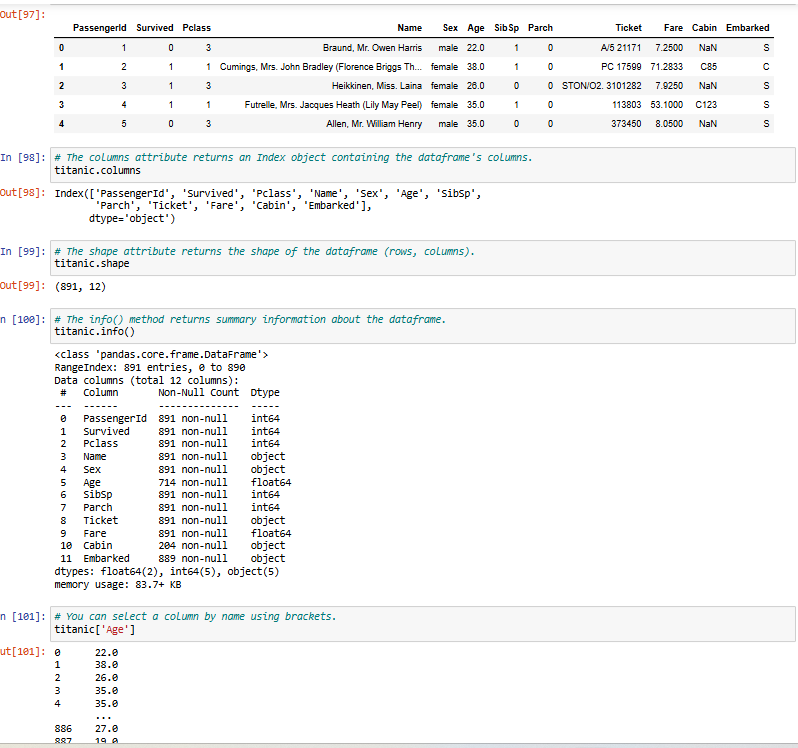Click the titanic.columns code cell
The height and width of the screenshot is (748, 798).
[422, 164]
